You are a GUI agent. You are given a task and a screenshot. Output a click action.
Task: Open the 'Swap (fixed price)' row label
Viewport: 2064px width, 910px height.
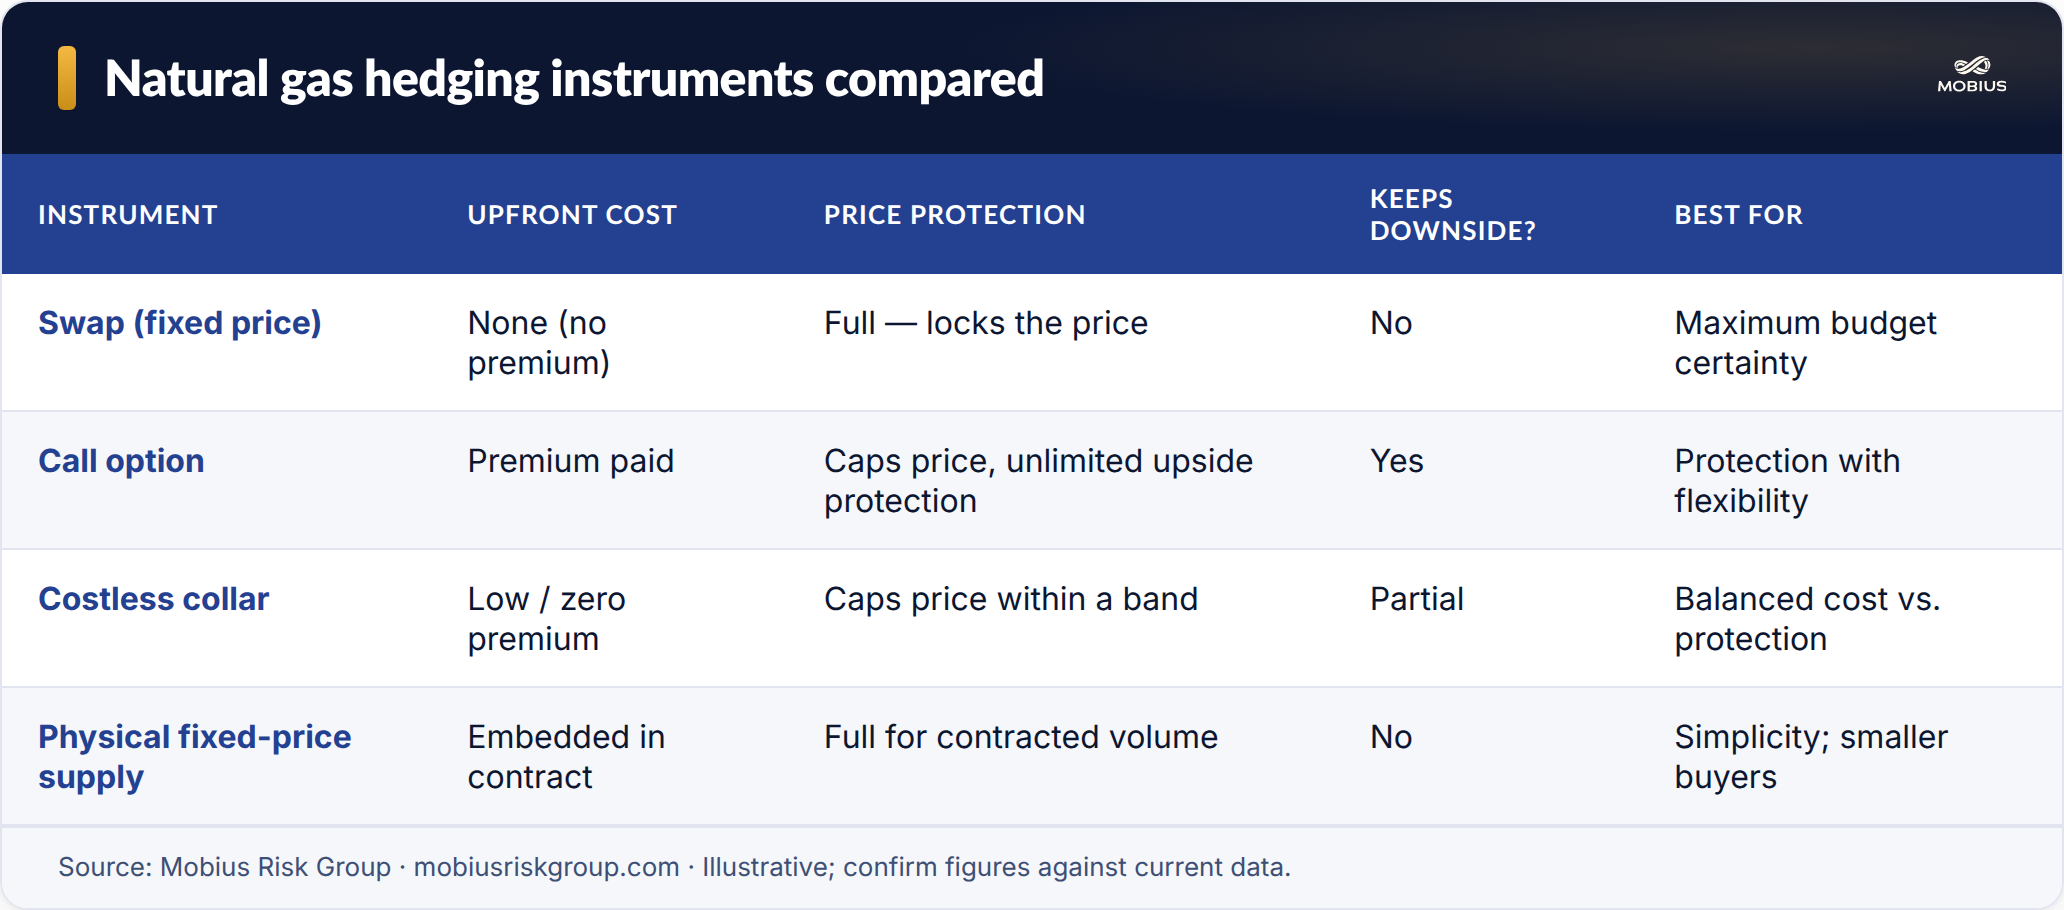click(180, 323)
